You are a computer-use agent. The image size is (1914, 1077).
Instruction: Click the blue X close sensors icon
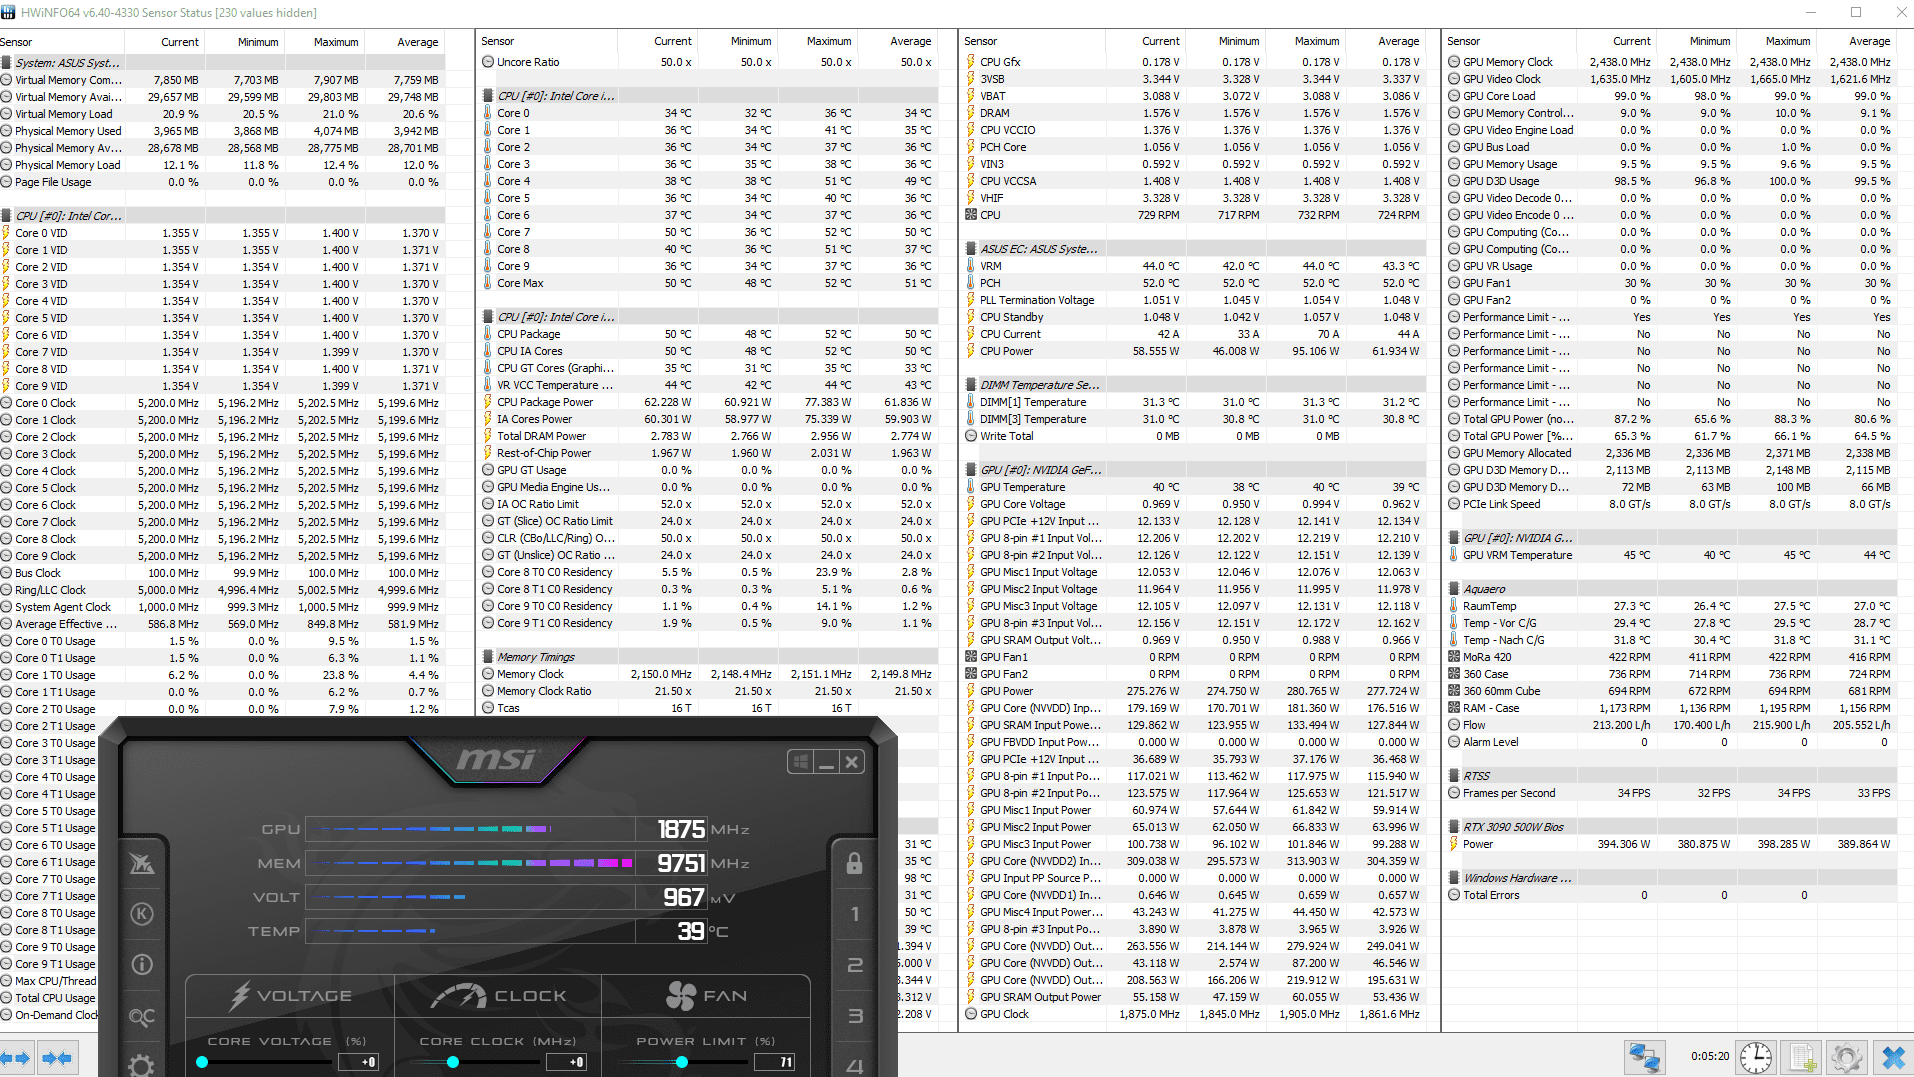(1893, 1057)
